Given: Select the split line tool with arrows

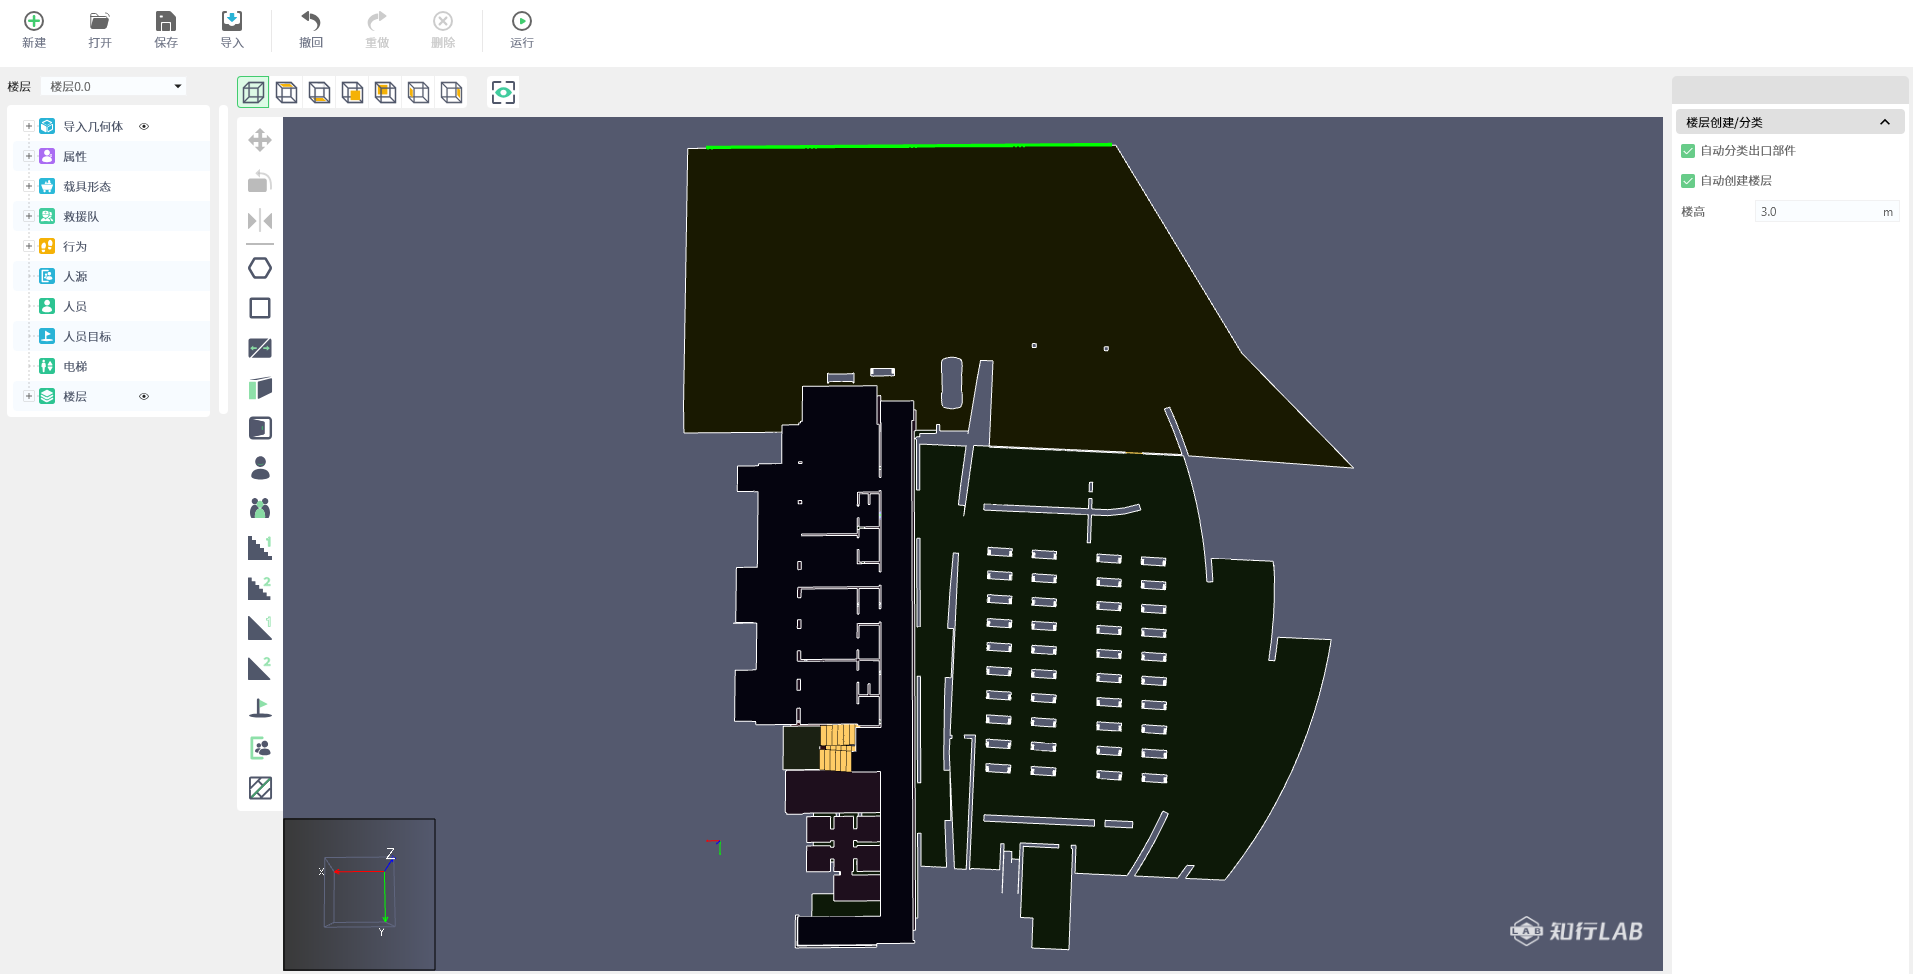Looking at the screenshot, I should [x=260, y=348].
